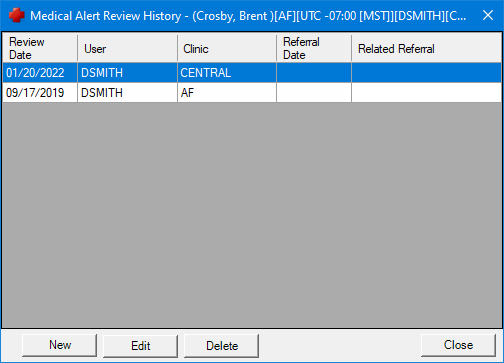This screenshot has width=504, height=363.
Task: Select the 01/20/2022 review date cell
Action: [40, 73]
